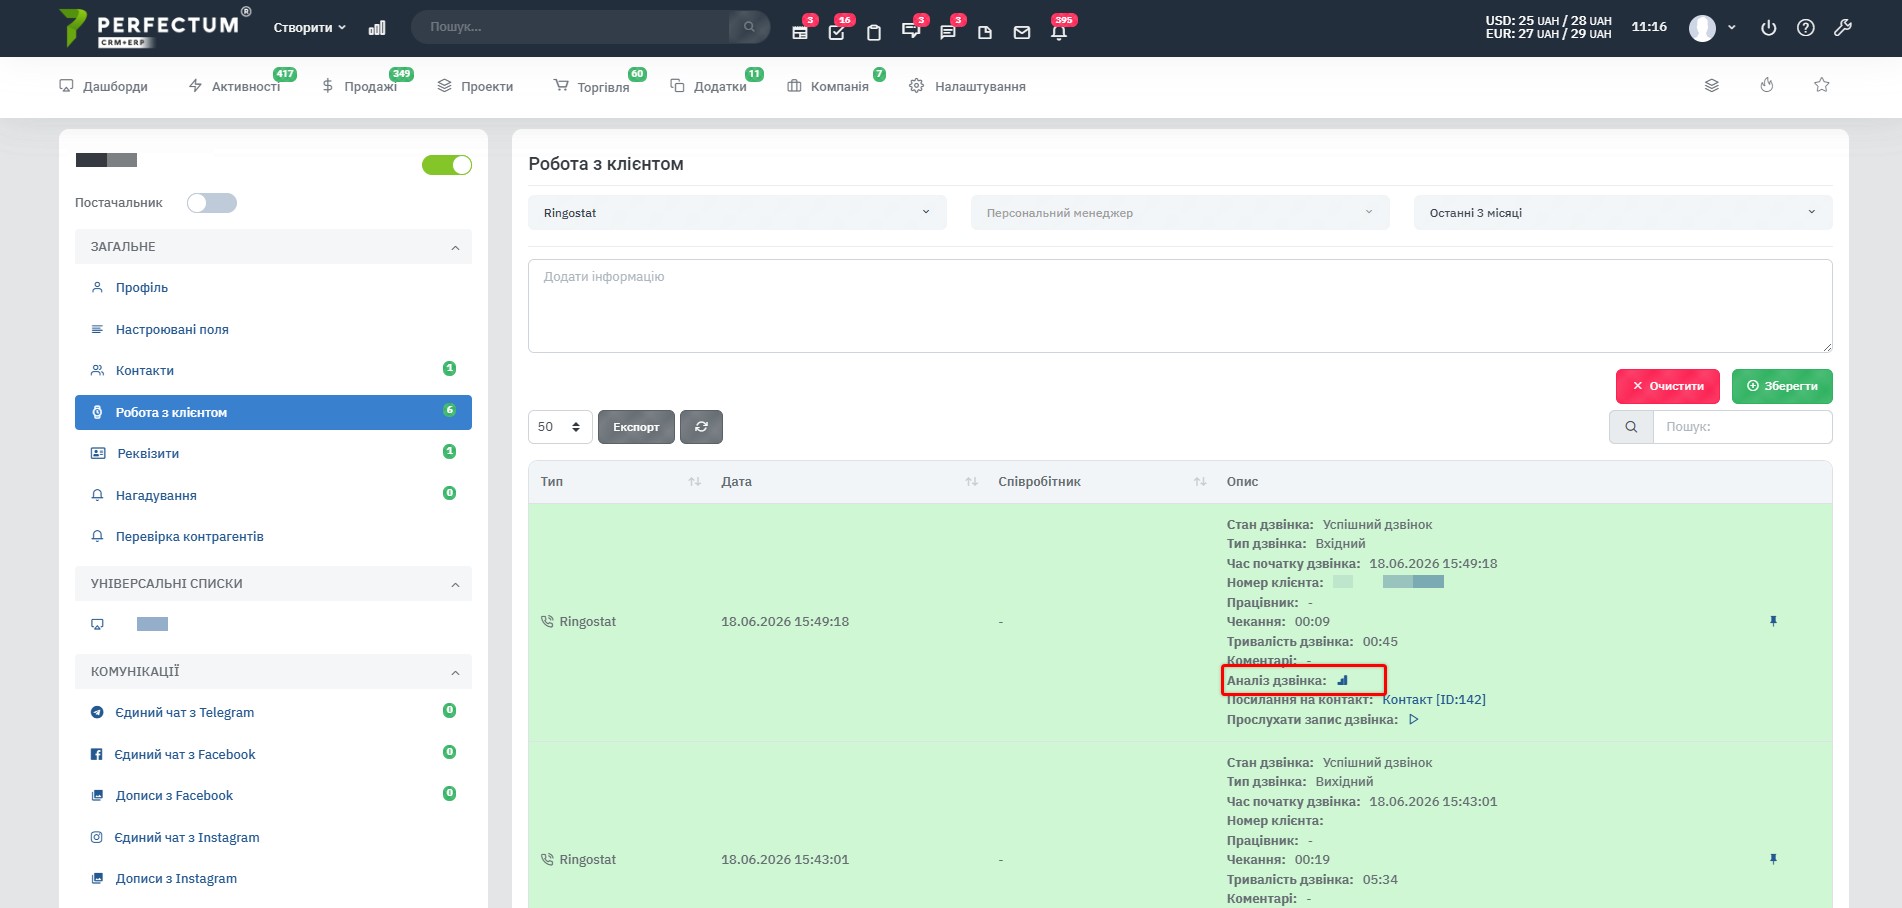
Task: Focus the table Пошук field
Action: click(x=1742, y=427)
